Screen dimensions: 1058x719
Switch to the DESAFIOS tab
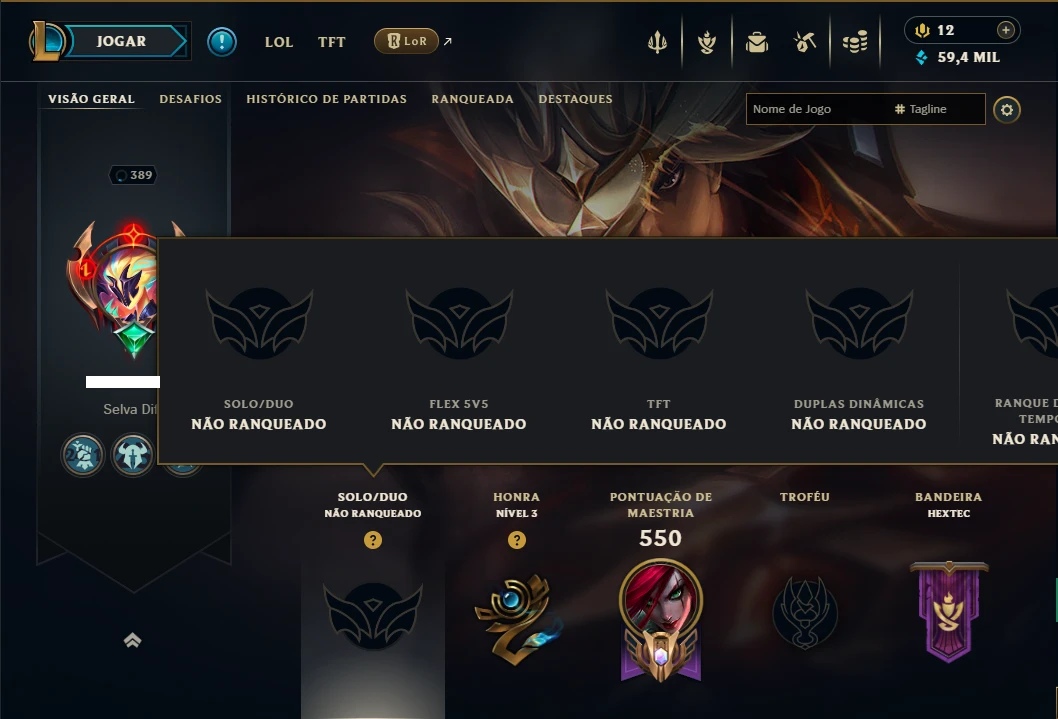(x=190, y=99)
